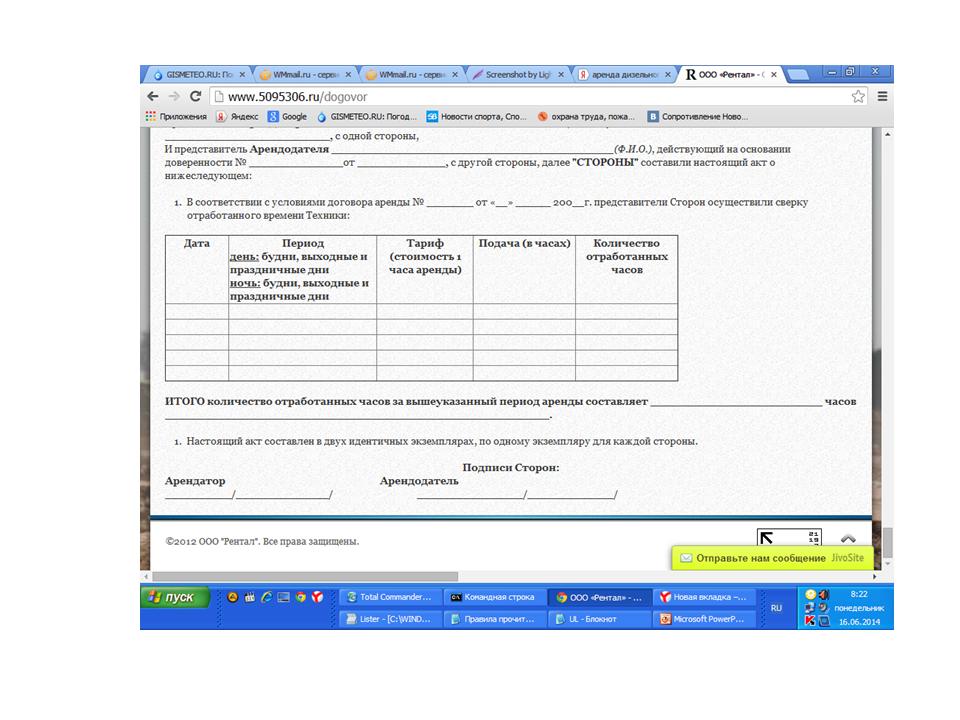The height and width of the screenshot is (720, 960).
Task: Open the Chrome hamburger menu
Action: (x=882, y=96)
